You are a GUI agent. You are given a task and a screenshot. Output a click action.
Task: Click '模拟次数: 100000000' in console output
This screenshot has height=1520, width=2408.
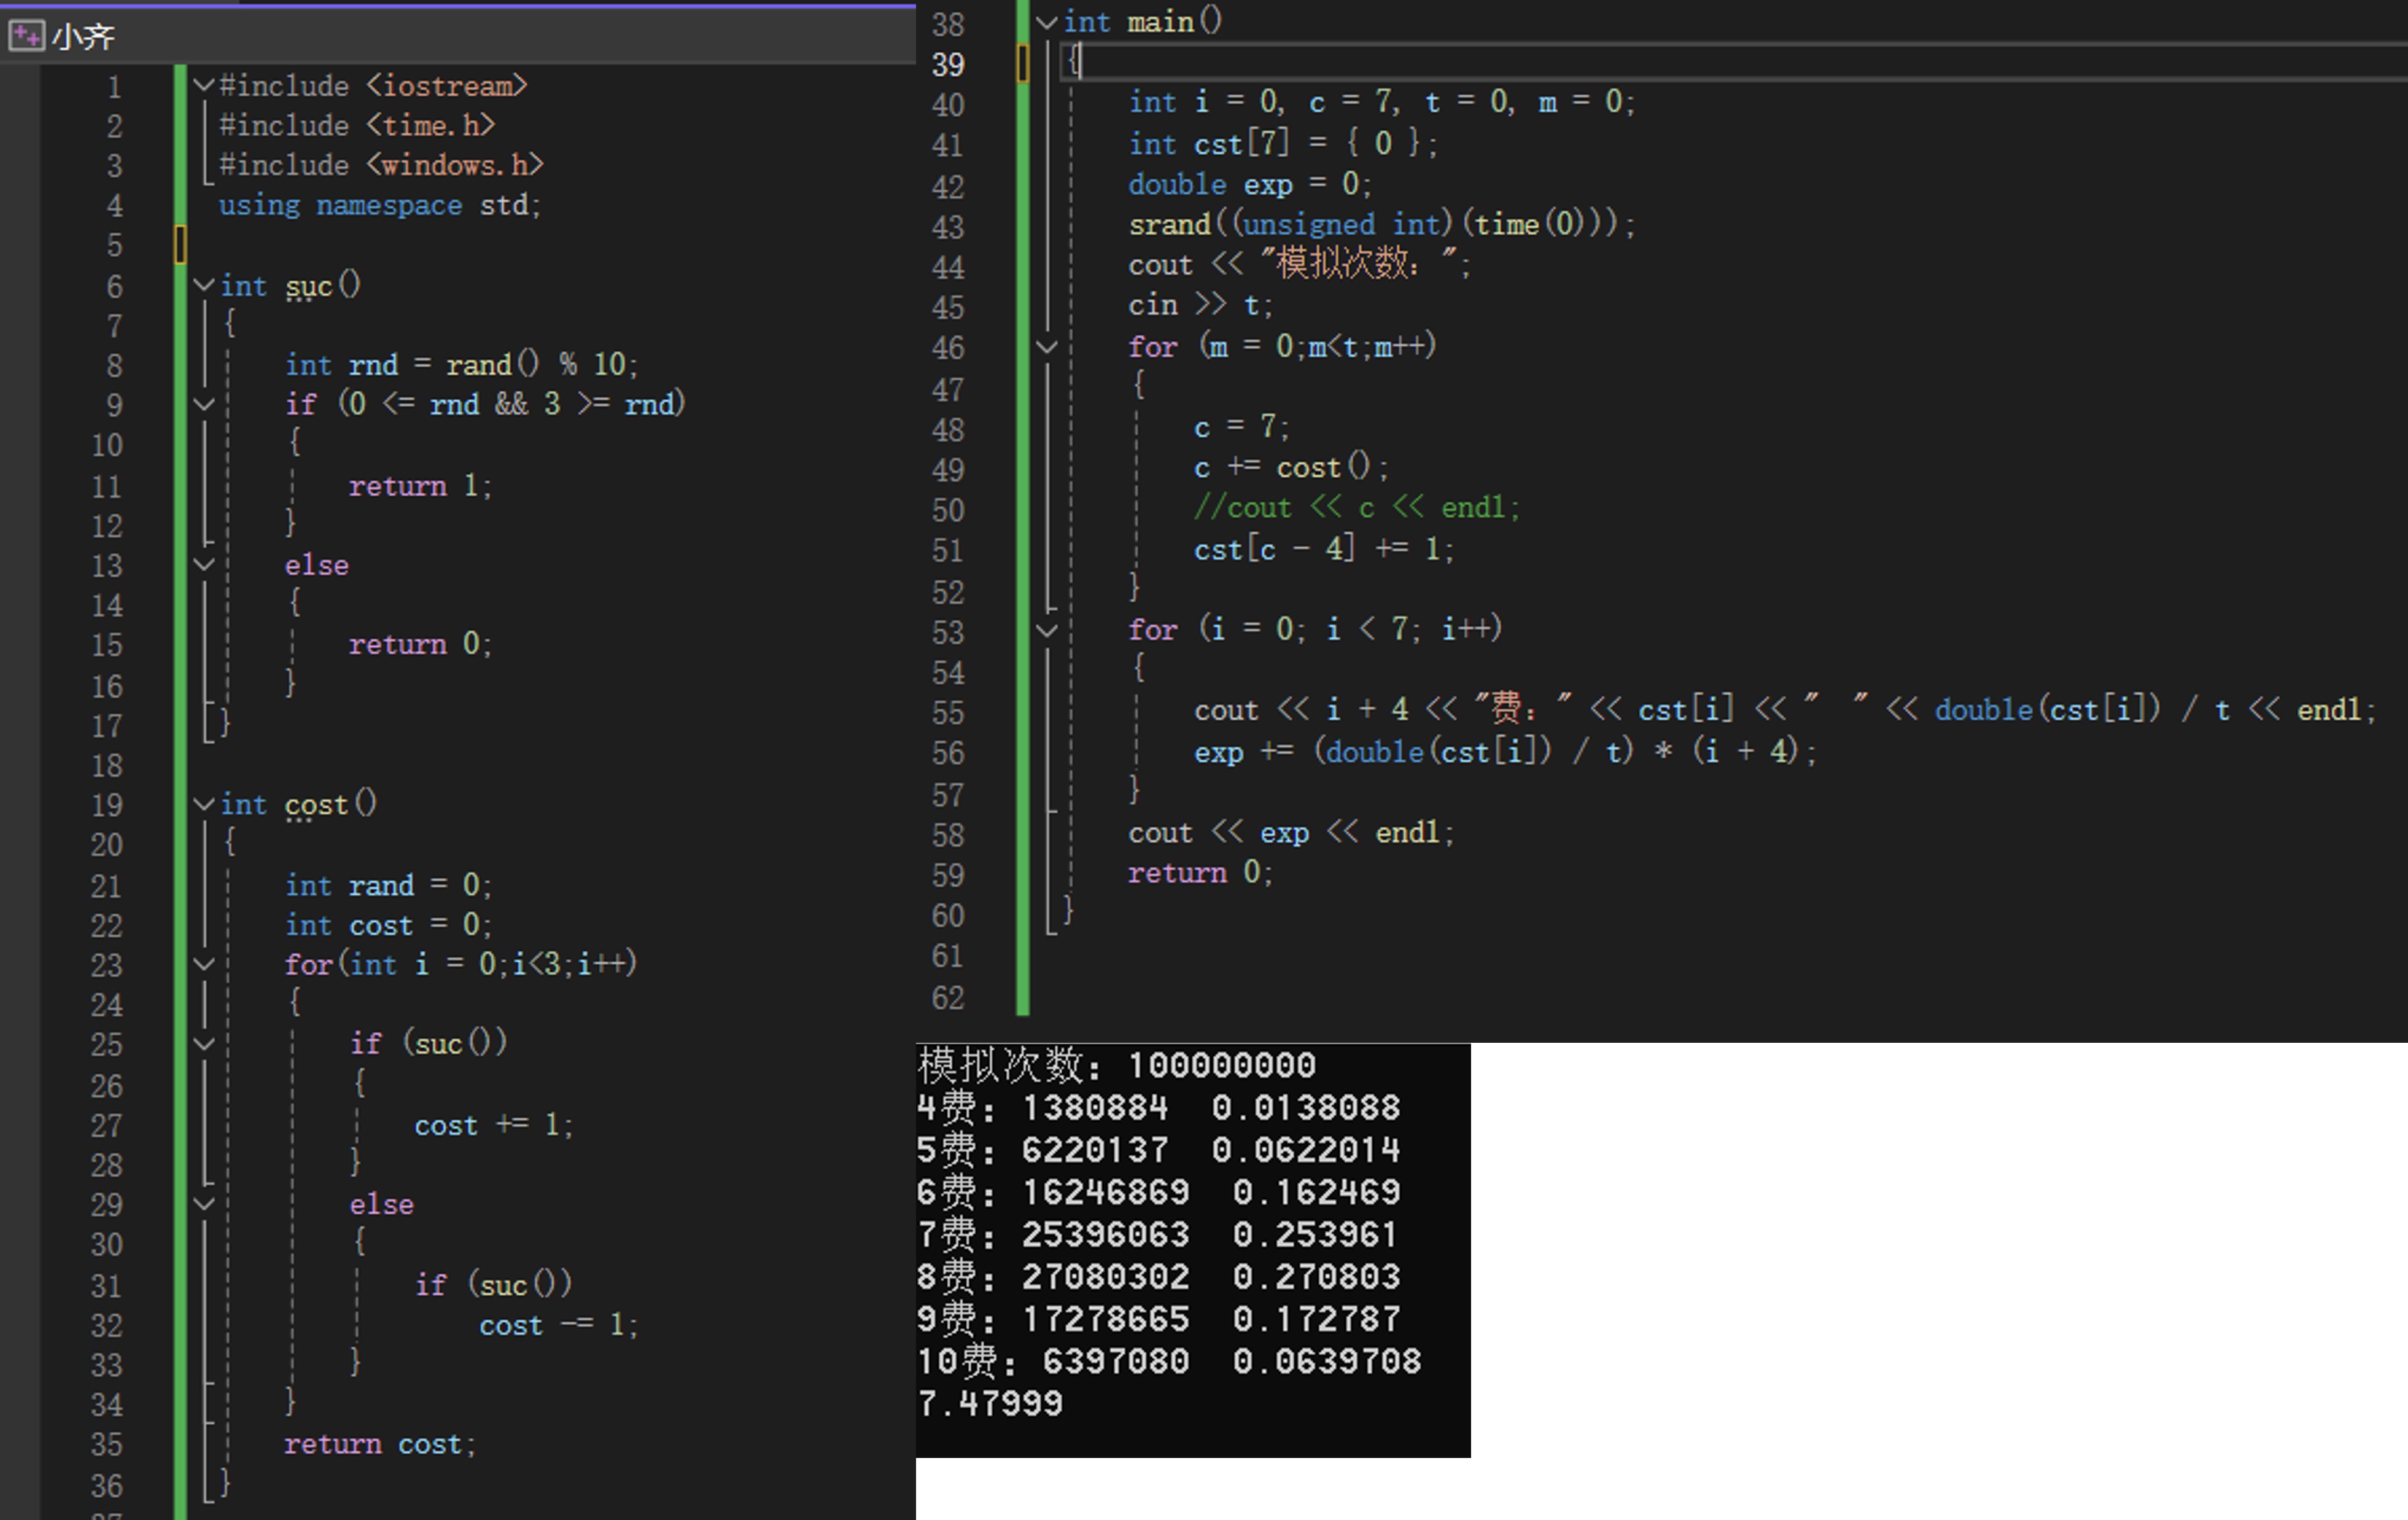coord(1117,1065)
